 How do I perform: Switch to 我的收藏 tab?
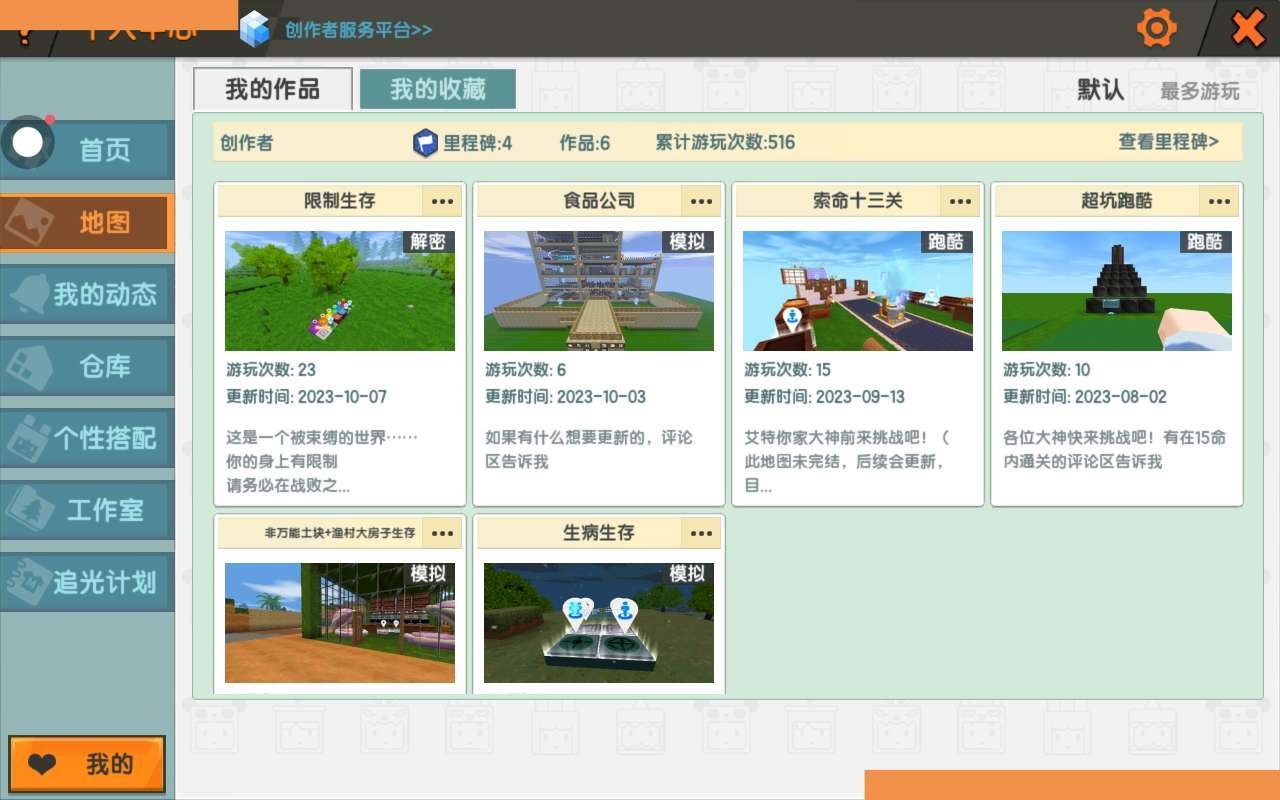coord(438,89)
